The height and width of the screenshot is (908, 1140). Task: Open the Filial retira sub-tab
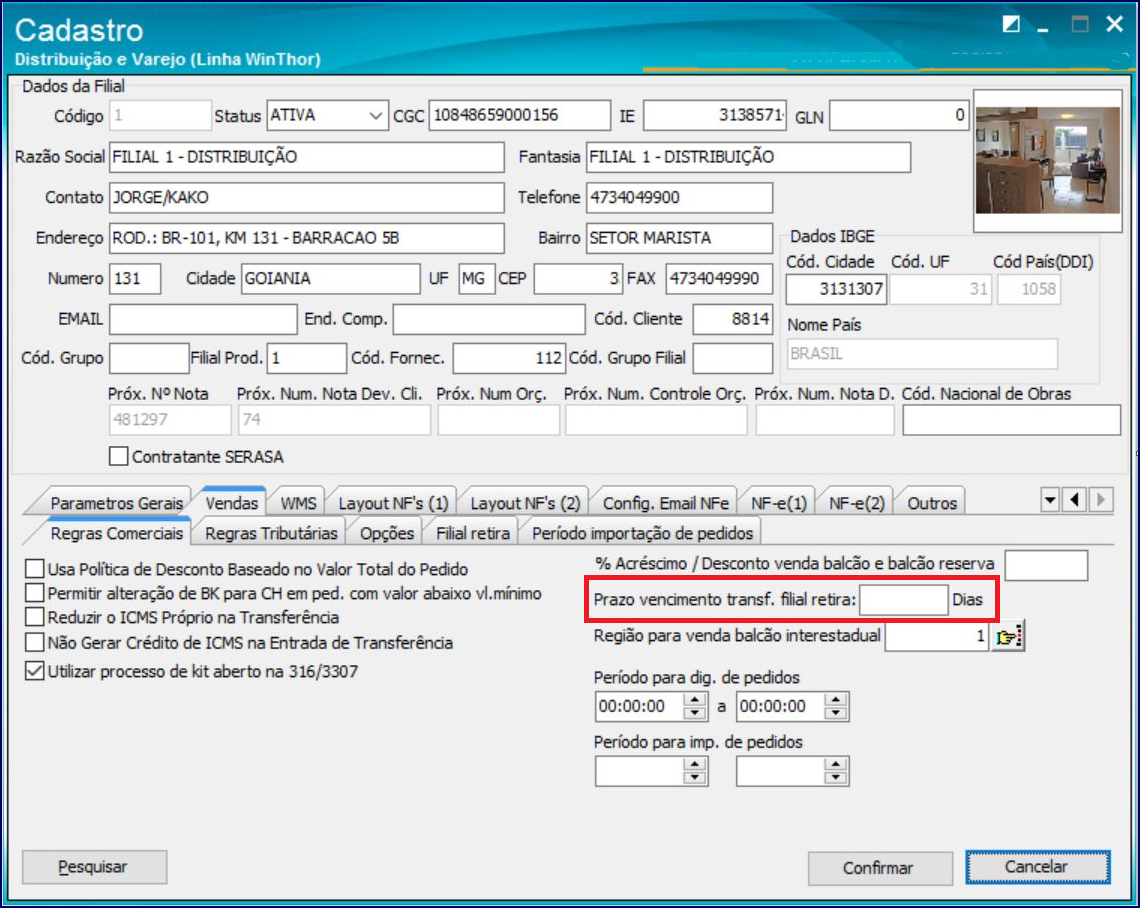click(473, 533)
